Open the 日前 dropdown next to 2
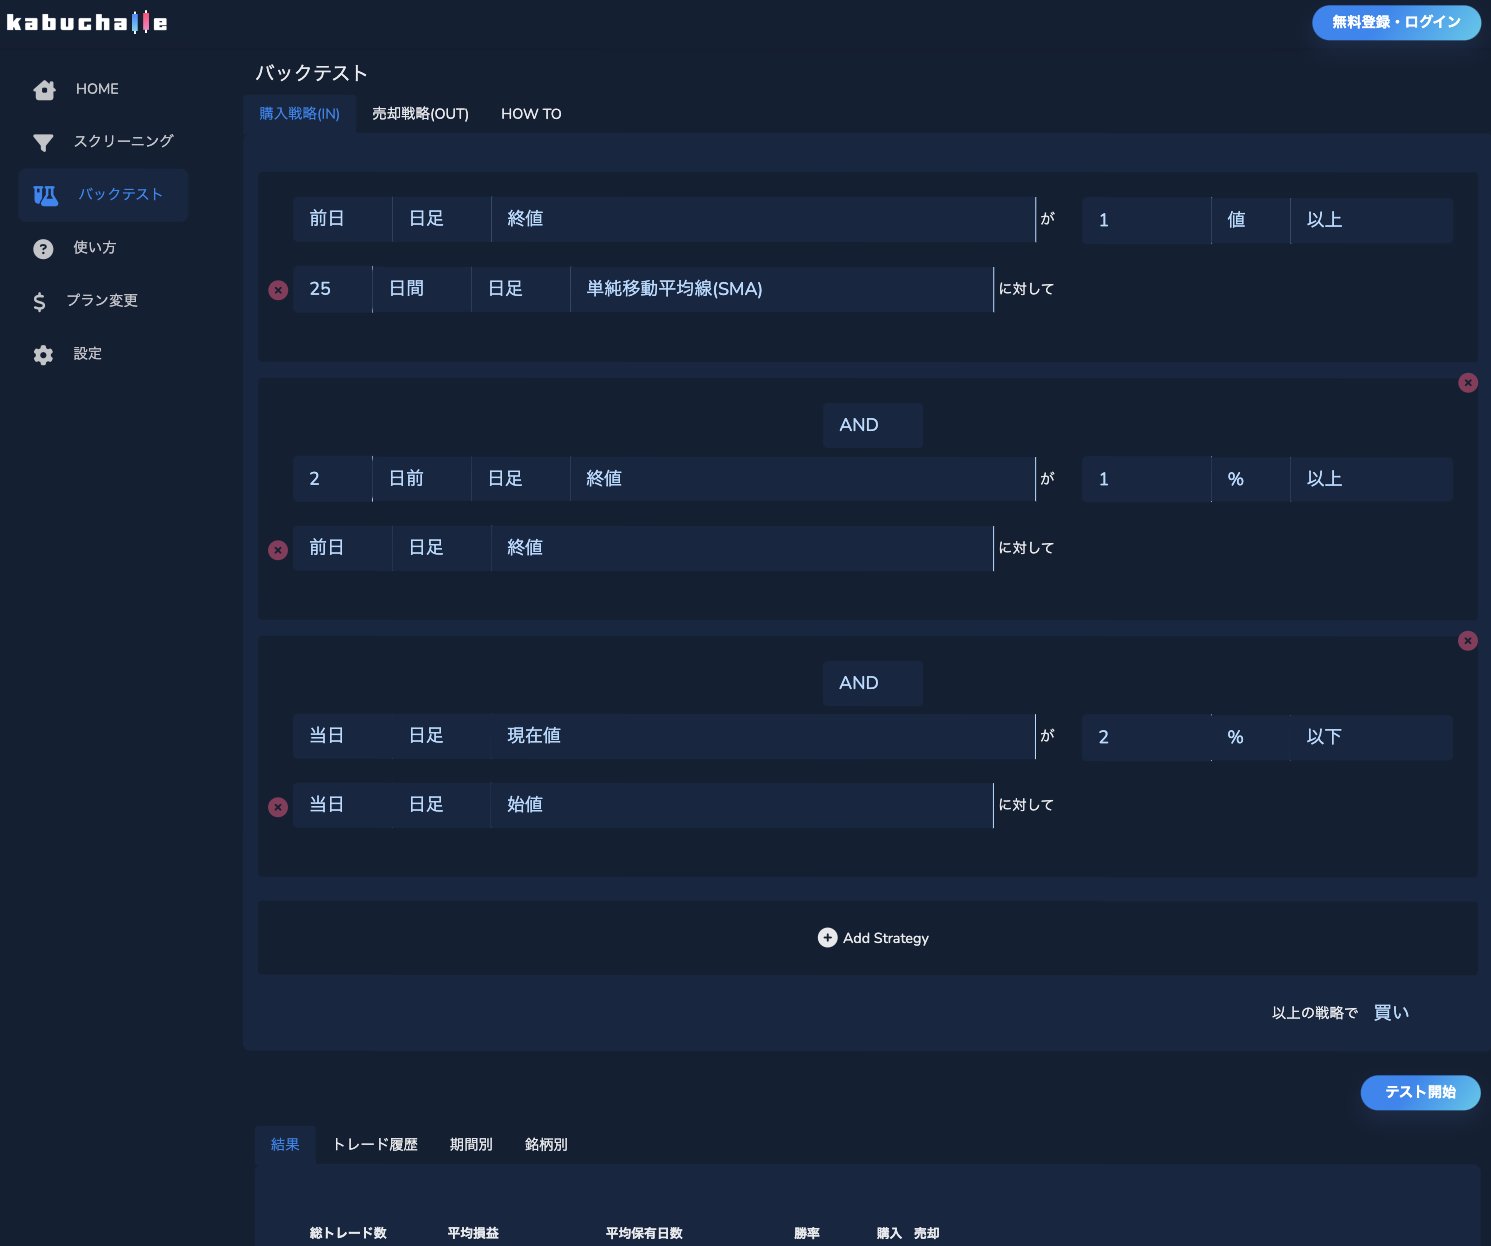This screenshot has width=1491, height=1246. (x=421, y=479)
